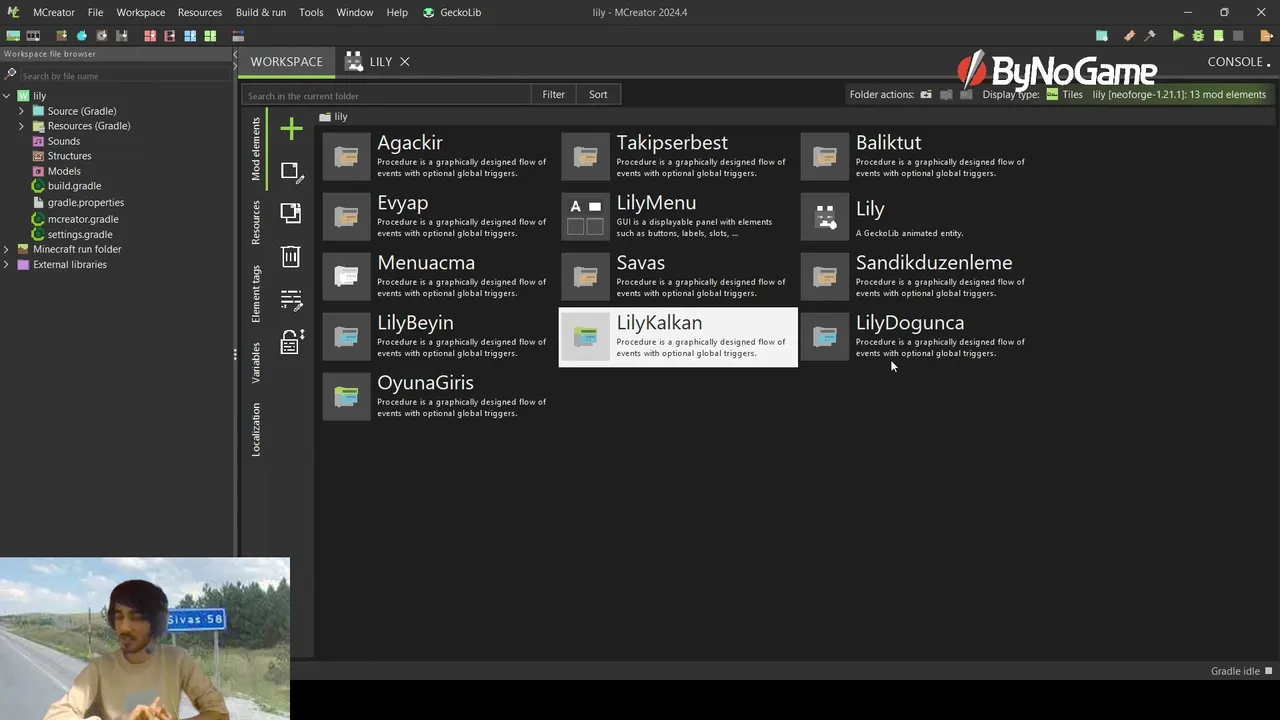Click the green Run client play icon

pyautogui.click(x=1178, y=36)
